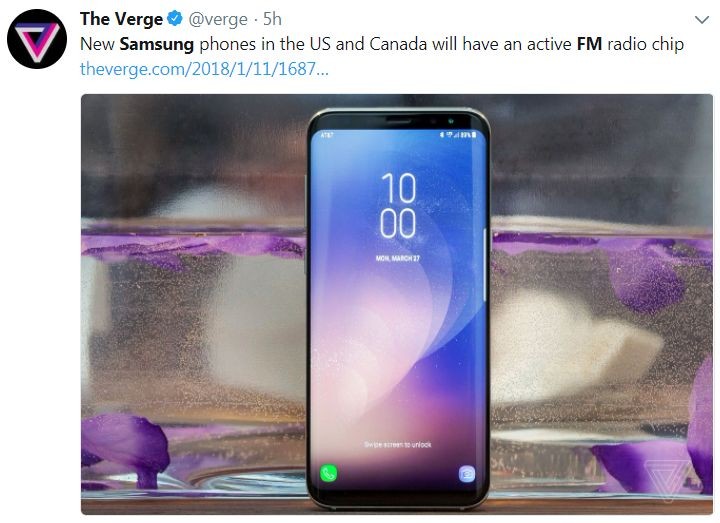Screen dimensions: 720x523
Task: Click the MON, MARCH 27 date text
Action: (x=398, y=259)
